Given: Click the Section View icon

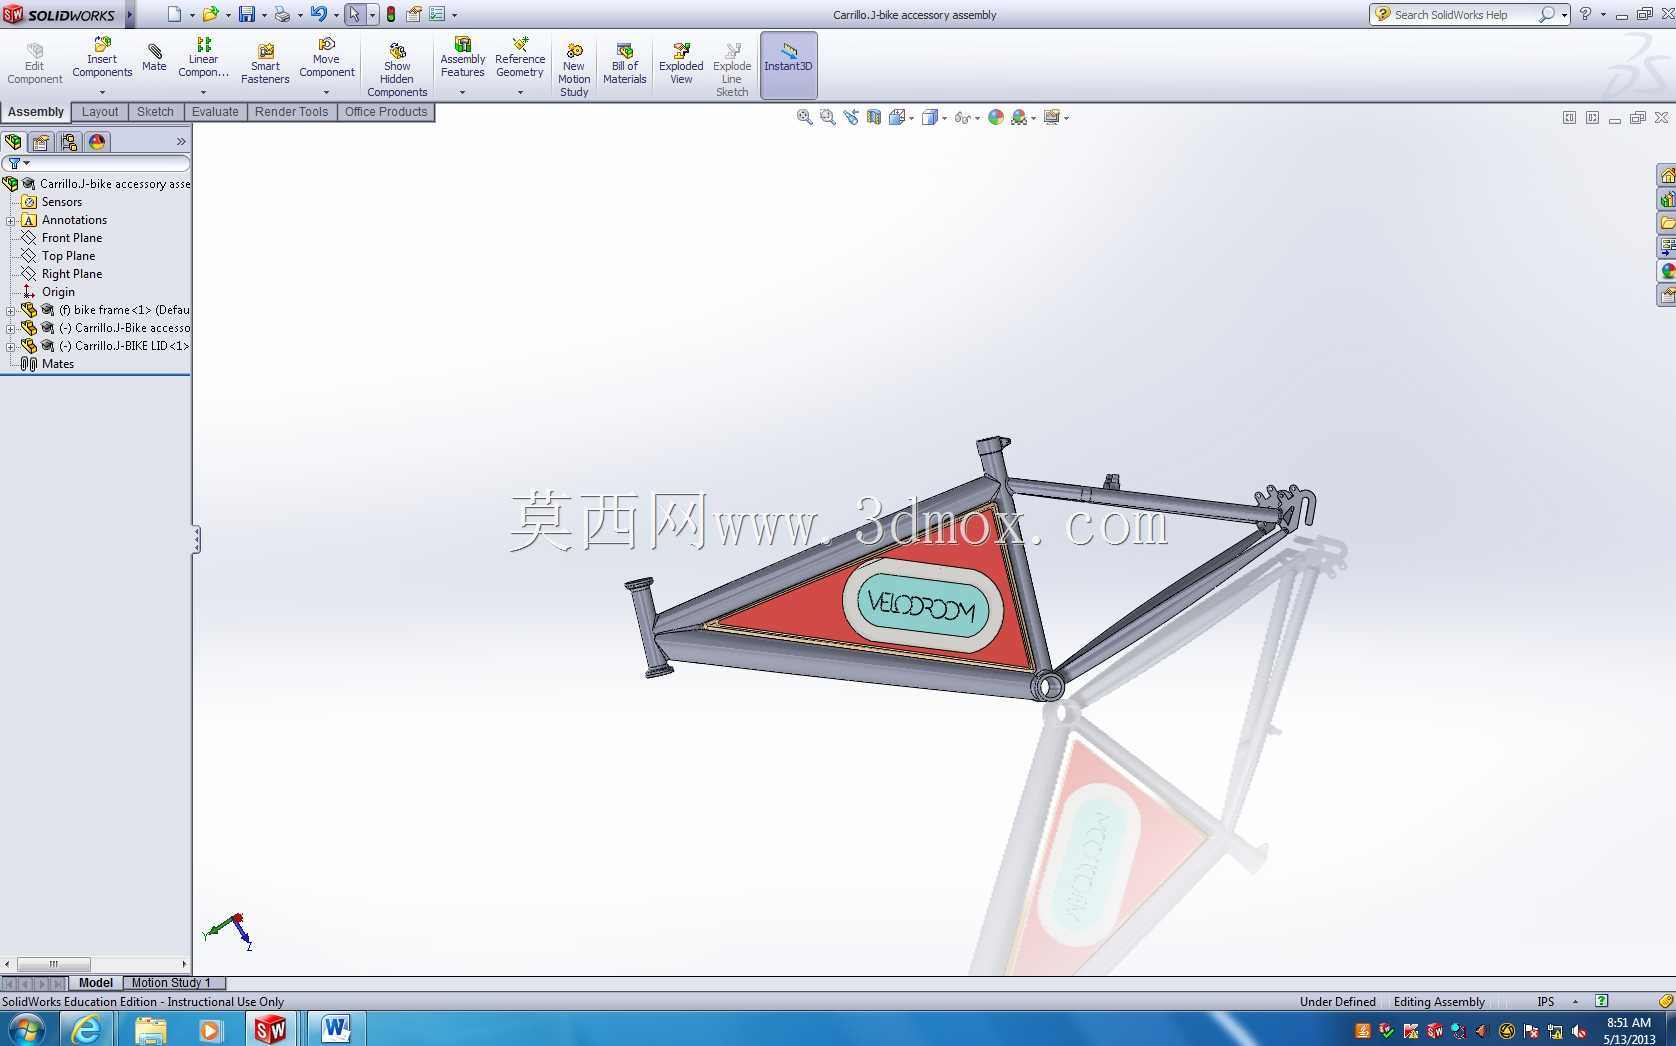Looking at the screenshot, I should (874, 117).
